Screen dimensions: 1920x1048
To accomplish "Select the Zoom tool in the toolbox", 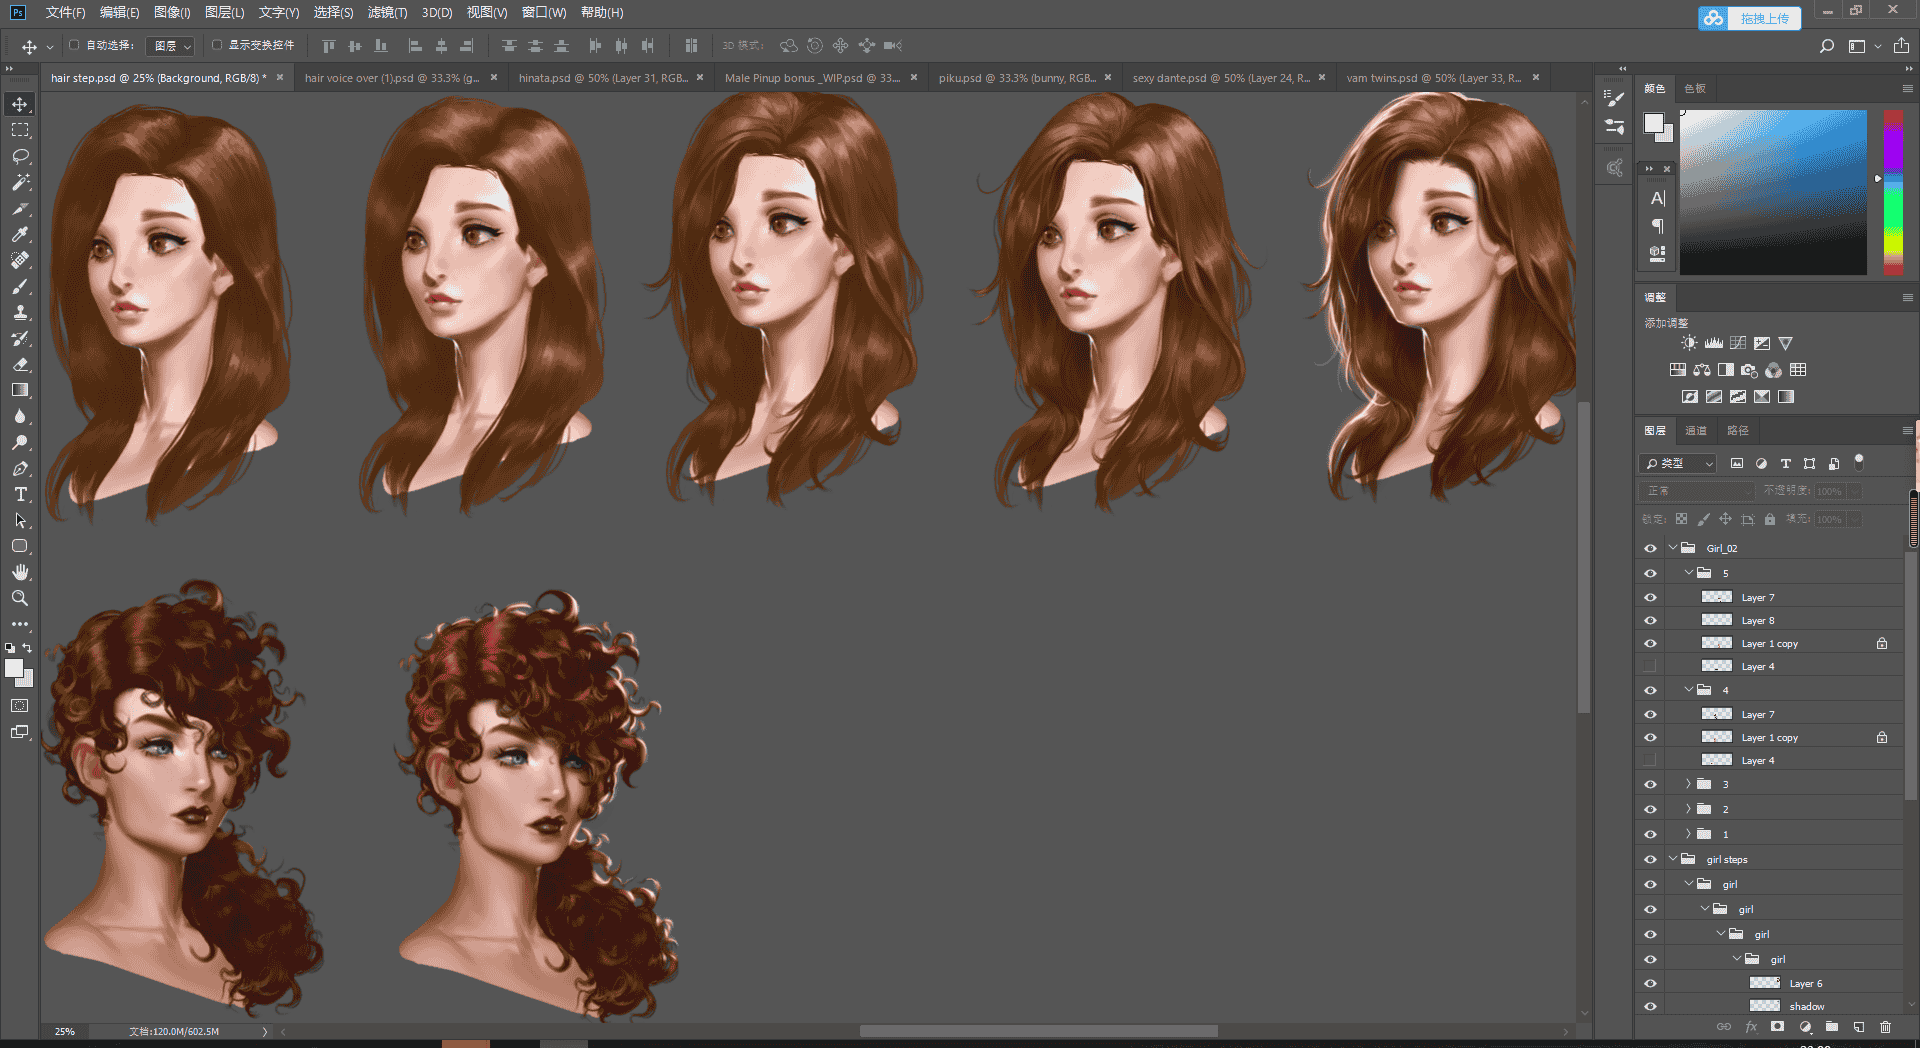I will pos(20,598).
